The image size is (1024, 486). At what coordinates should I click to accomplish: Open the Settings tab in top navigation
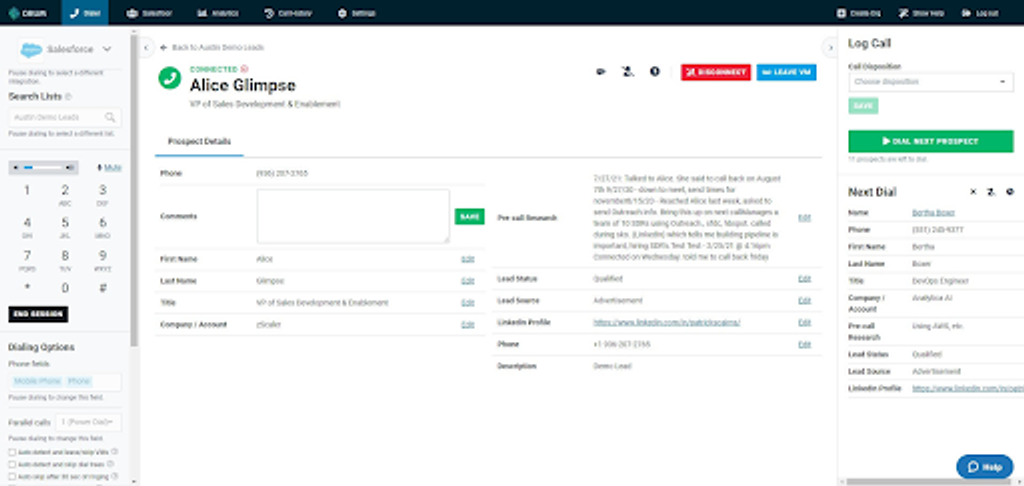click(x=357, y=13)
